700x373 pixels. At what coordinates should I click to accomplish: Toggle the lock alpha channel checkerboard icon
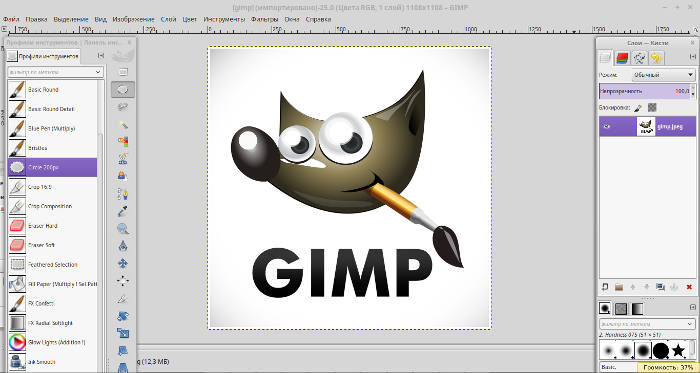click(652, 108)
